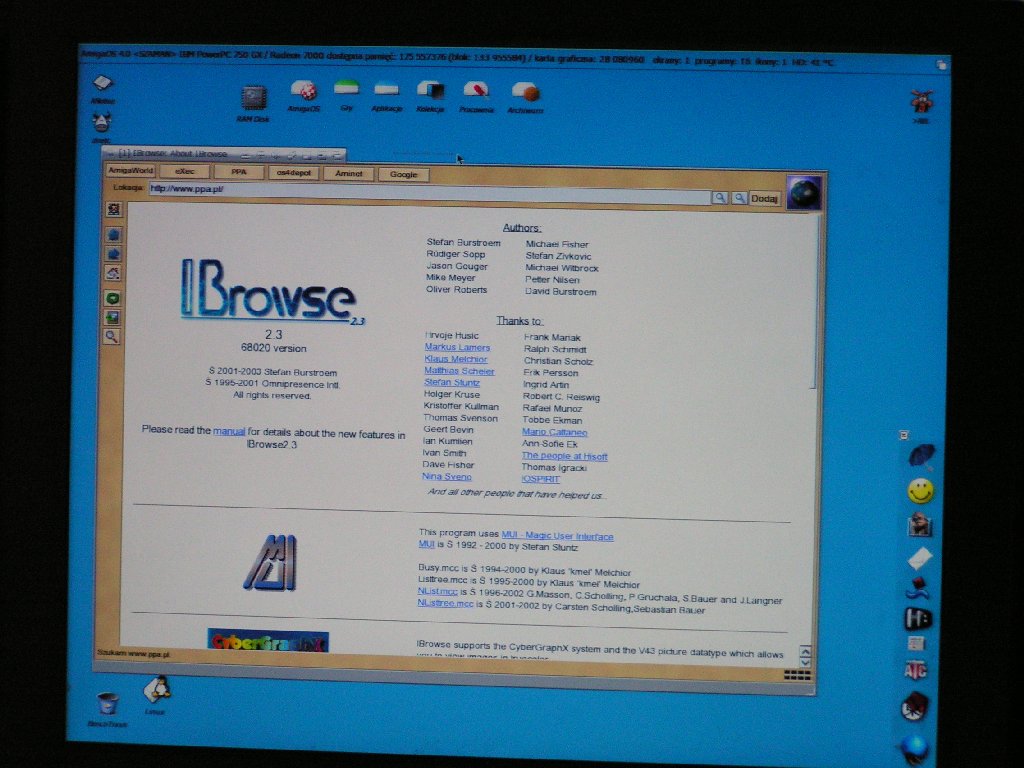This screenshot has width=1024, height=768.
Task: Follow the Matthias Scheler link
Action: 459,371
